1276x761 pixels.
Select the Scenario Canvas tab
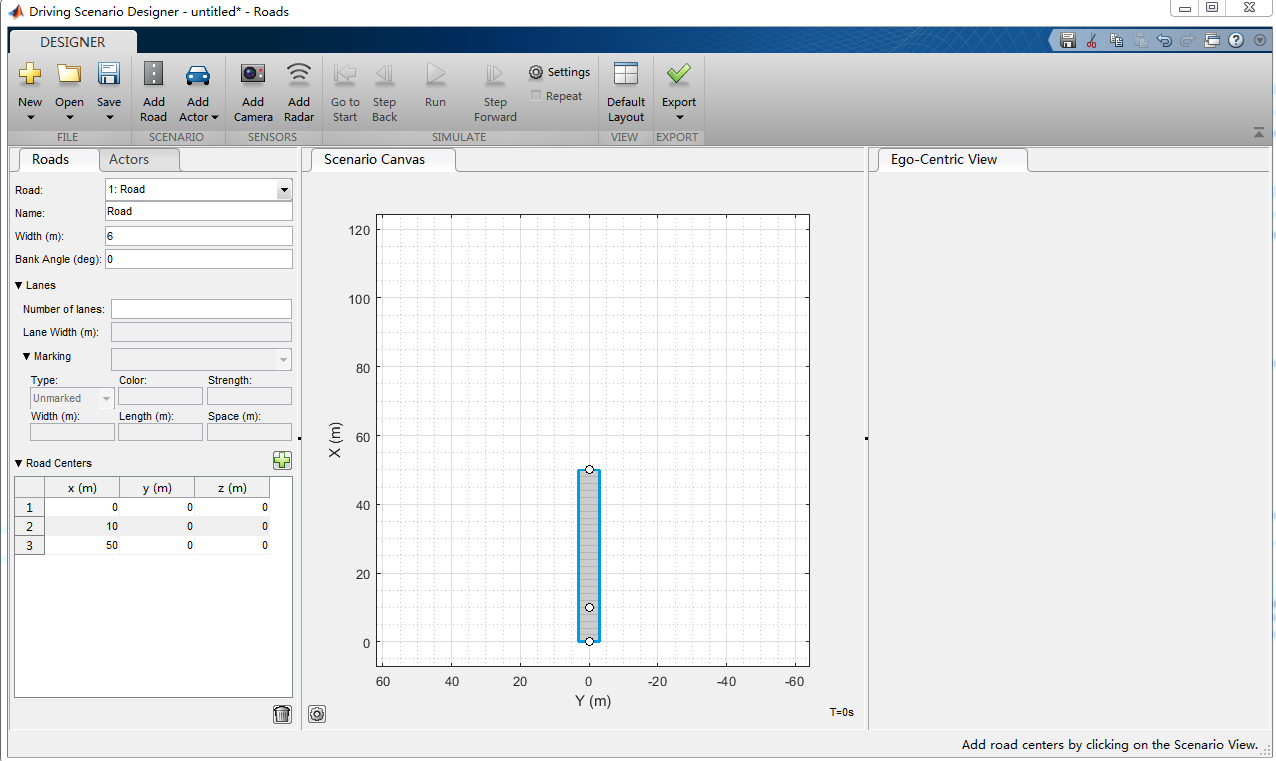pyautogui.click(x=374, y=159)
